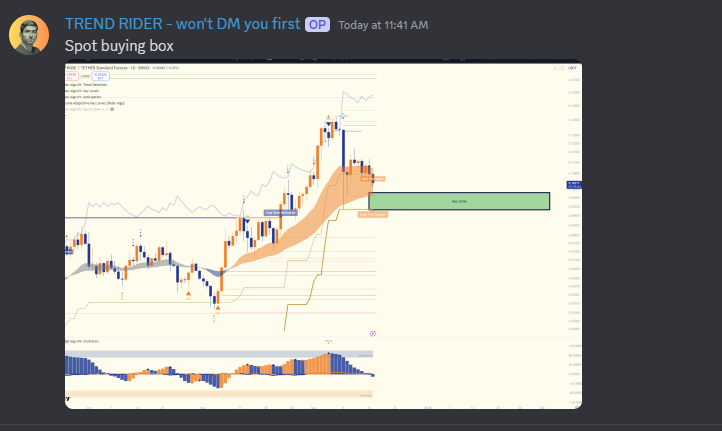Viewport: 722px width, 431px height.
Task: Open TREND RIDER's profile avatar
Action: pyautogui.click(x=29, y=35)
